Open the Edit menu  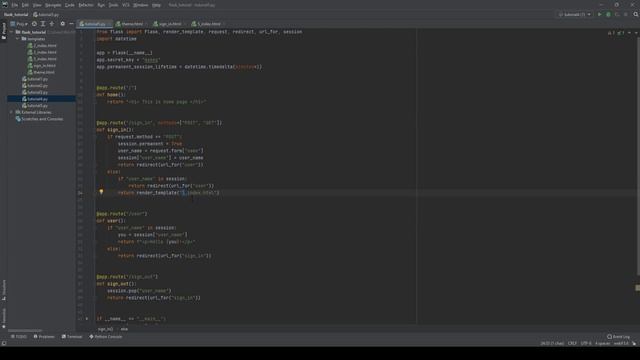25,5
